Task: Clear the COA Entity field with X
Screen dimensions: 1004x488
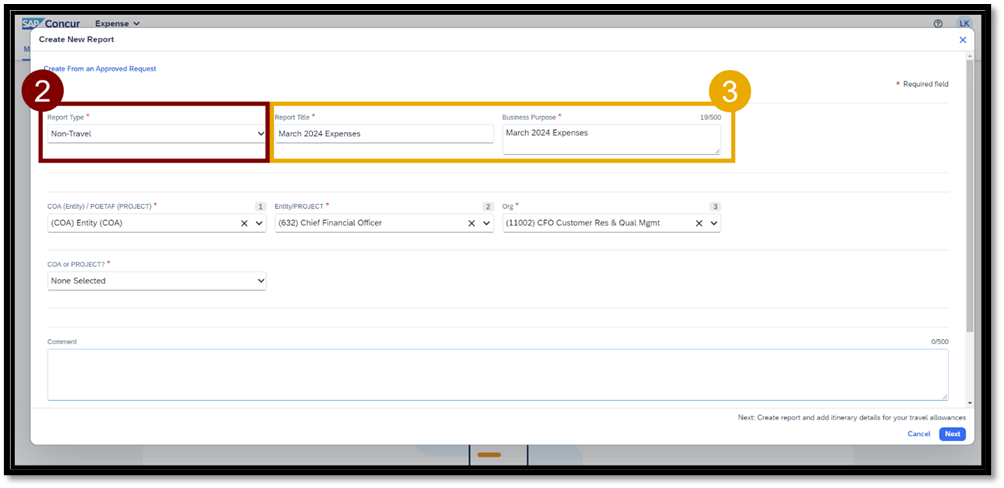Action: click(245, 223)
